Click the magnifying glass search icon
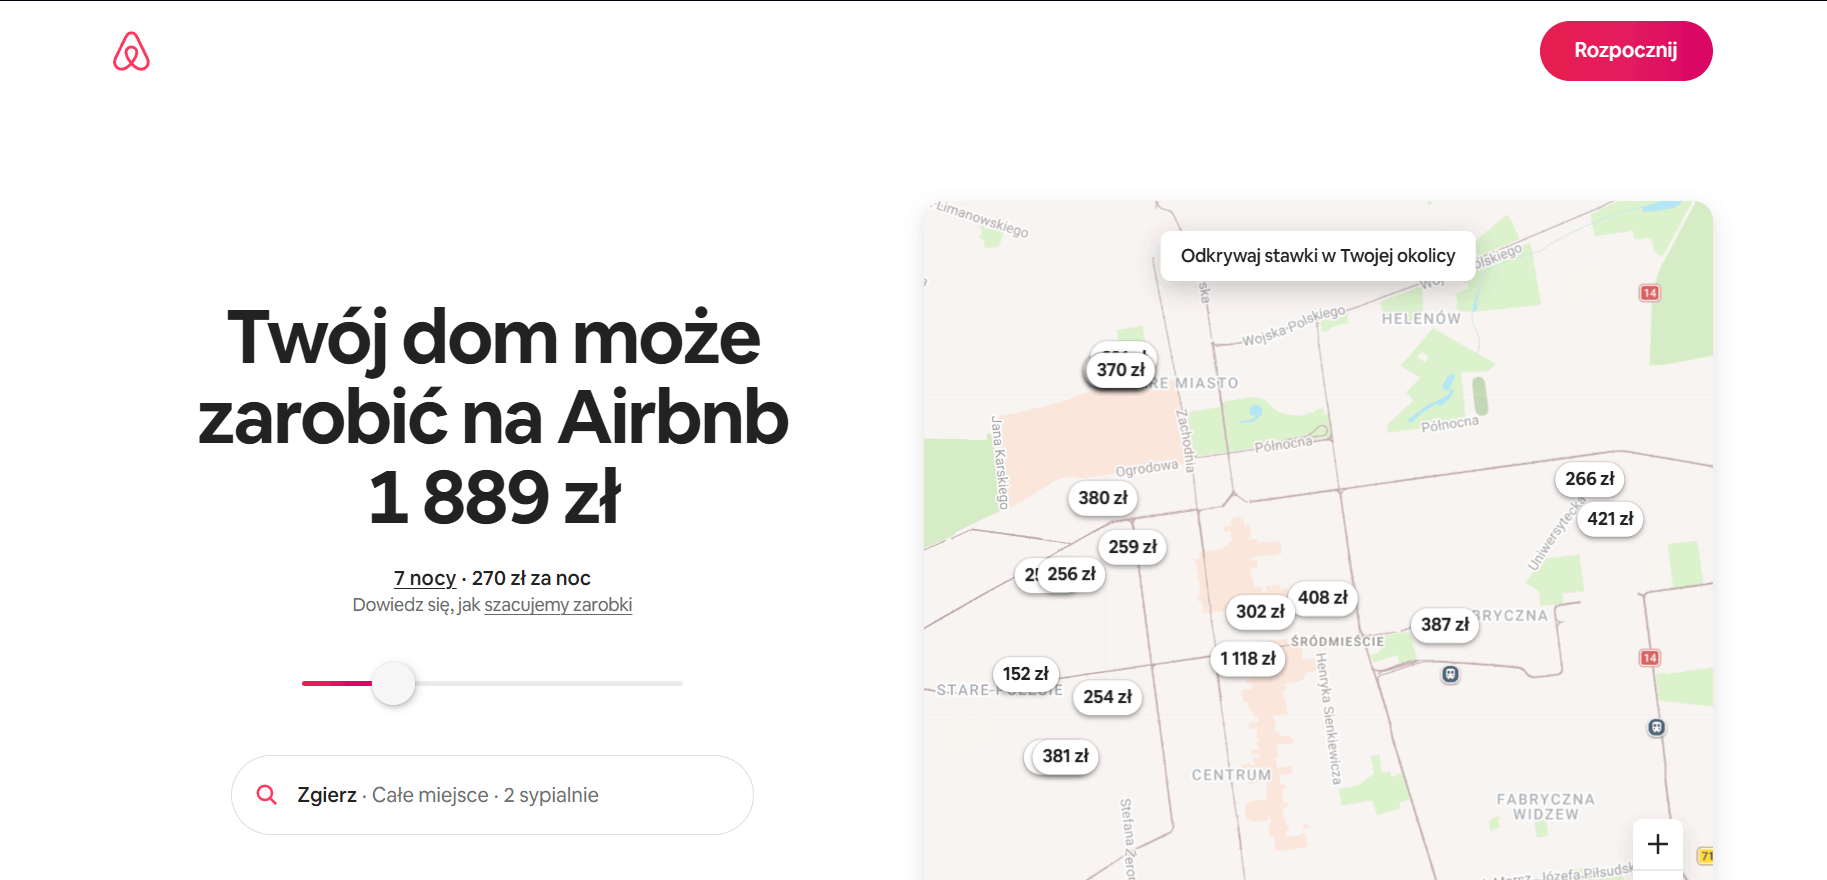1827x880 pixels. click(267, 795)
